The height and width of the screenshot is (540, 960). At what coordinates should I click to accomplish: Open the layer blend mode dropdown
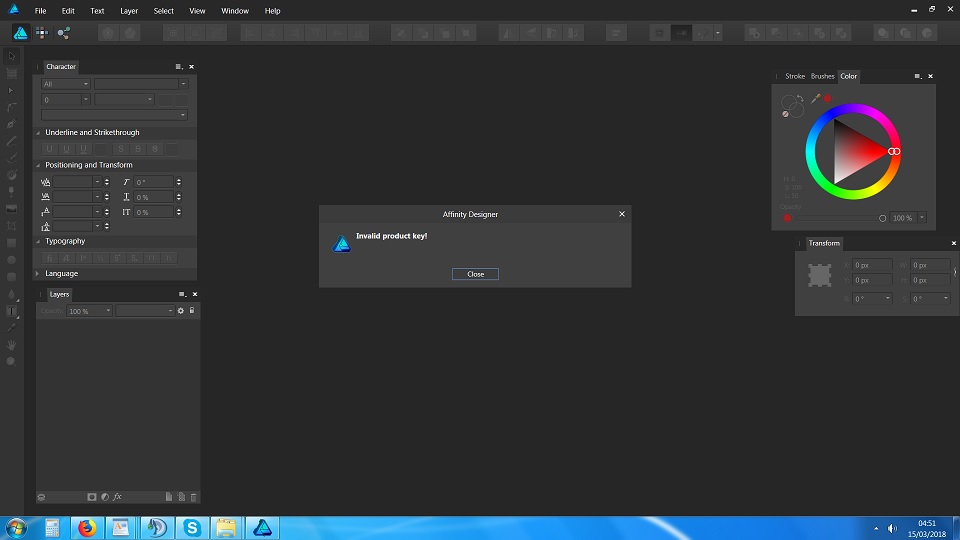(x=145, y=311)
